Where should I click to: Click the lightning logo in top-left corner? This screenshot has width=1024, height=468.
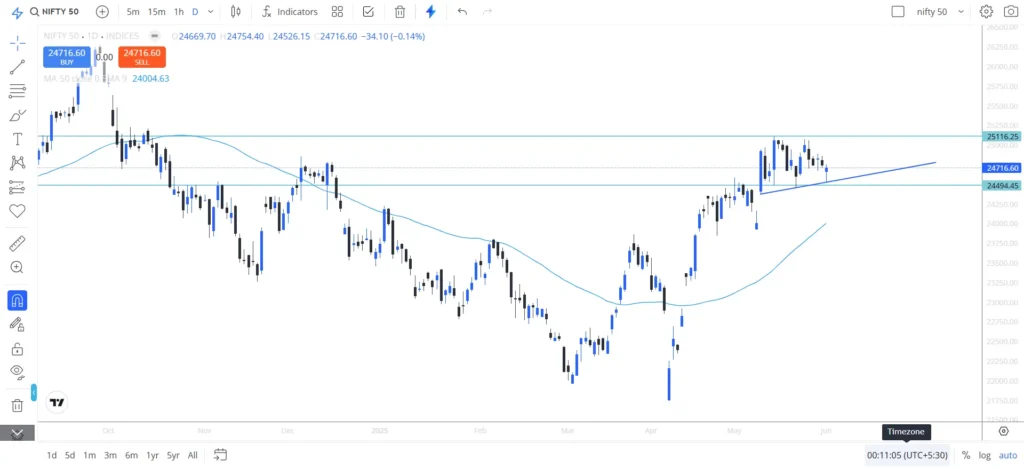pos(18,12)
